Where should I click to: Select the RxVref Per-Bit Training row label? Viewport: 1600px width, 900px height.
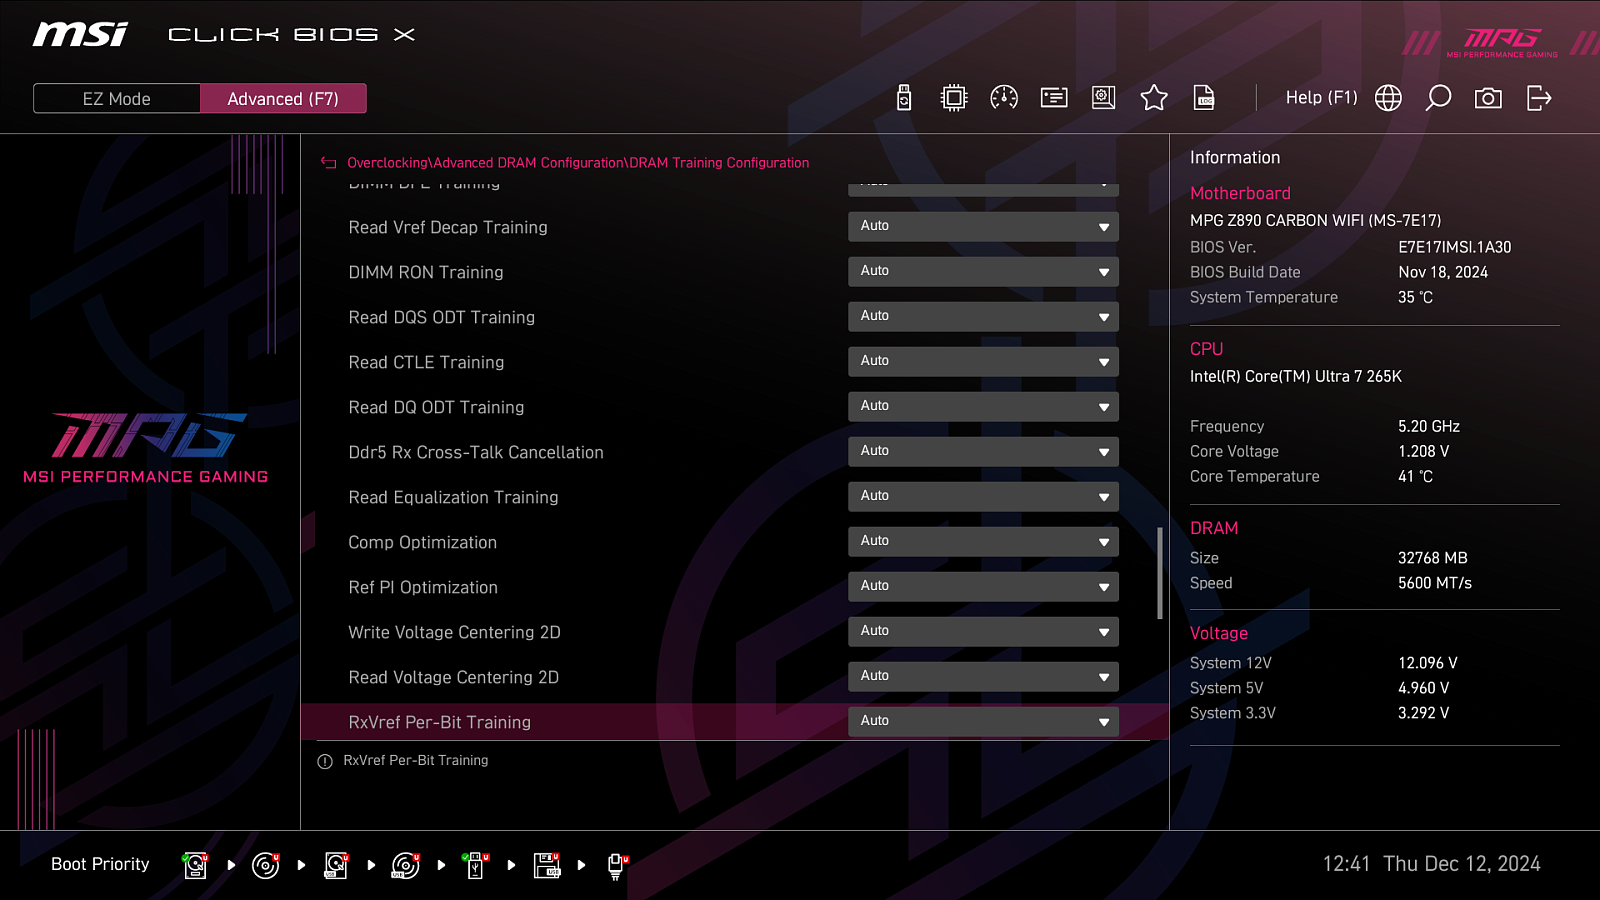coord(440,723)
